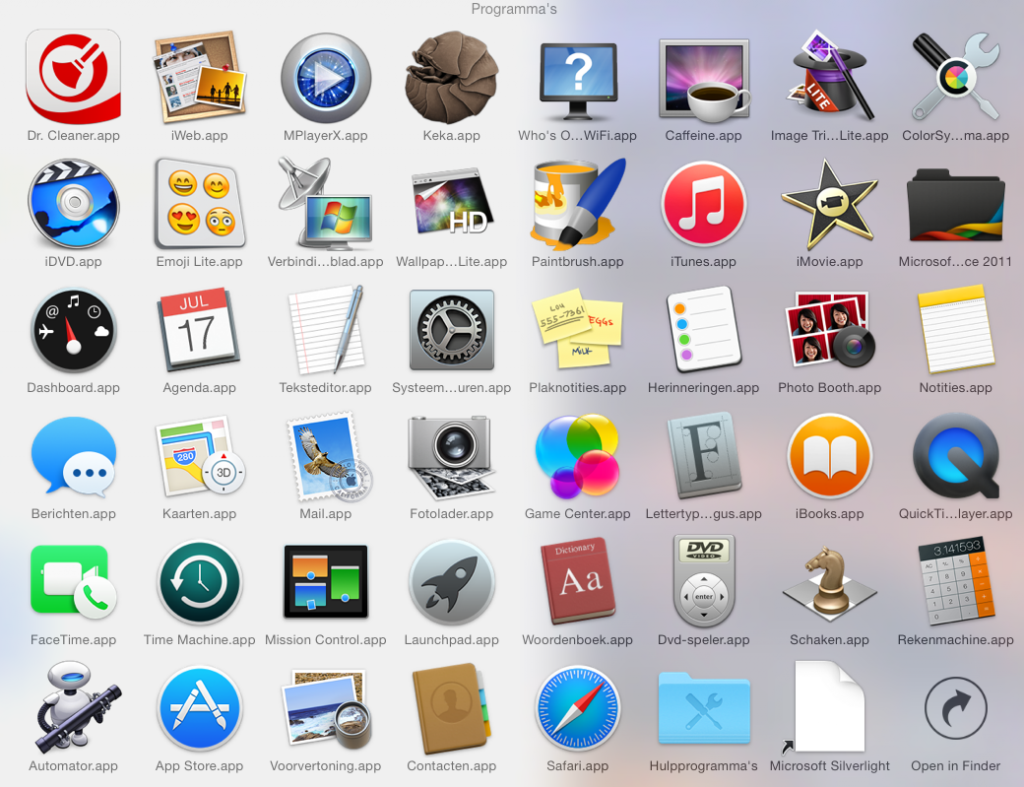
Task: Open iMovie.app
Action: pos(829,204)
